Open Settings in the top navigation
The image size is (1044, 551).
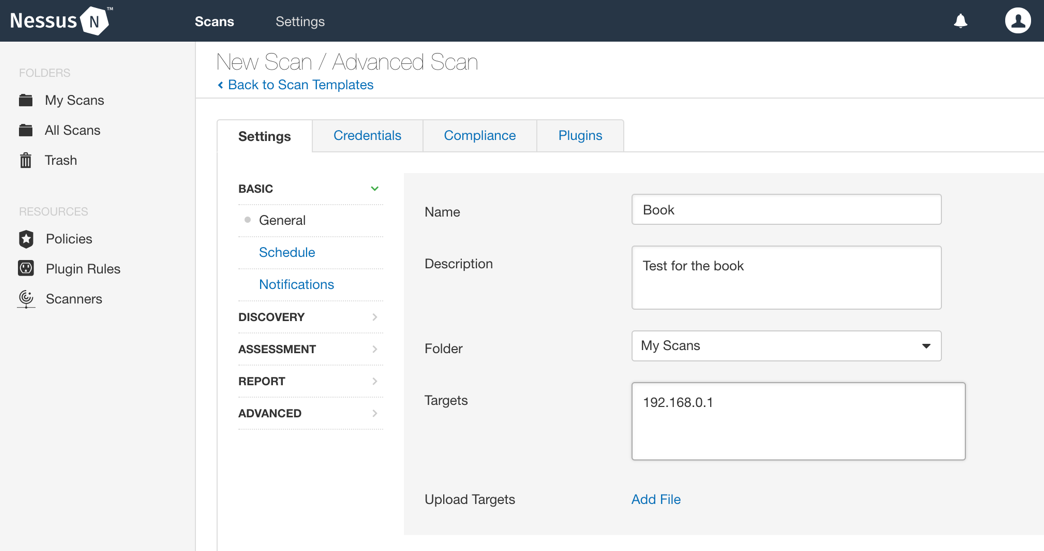(300, 21)
